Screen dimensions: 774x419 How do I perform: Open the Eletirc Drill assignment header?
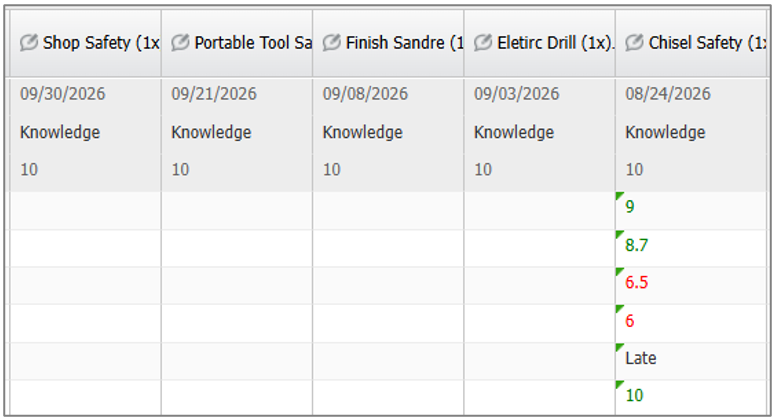tap(540, 43)
